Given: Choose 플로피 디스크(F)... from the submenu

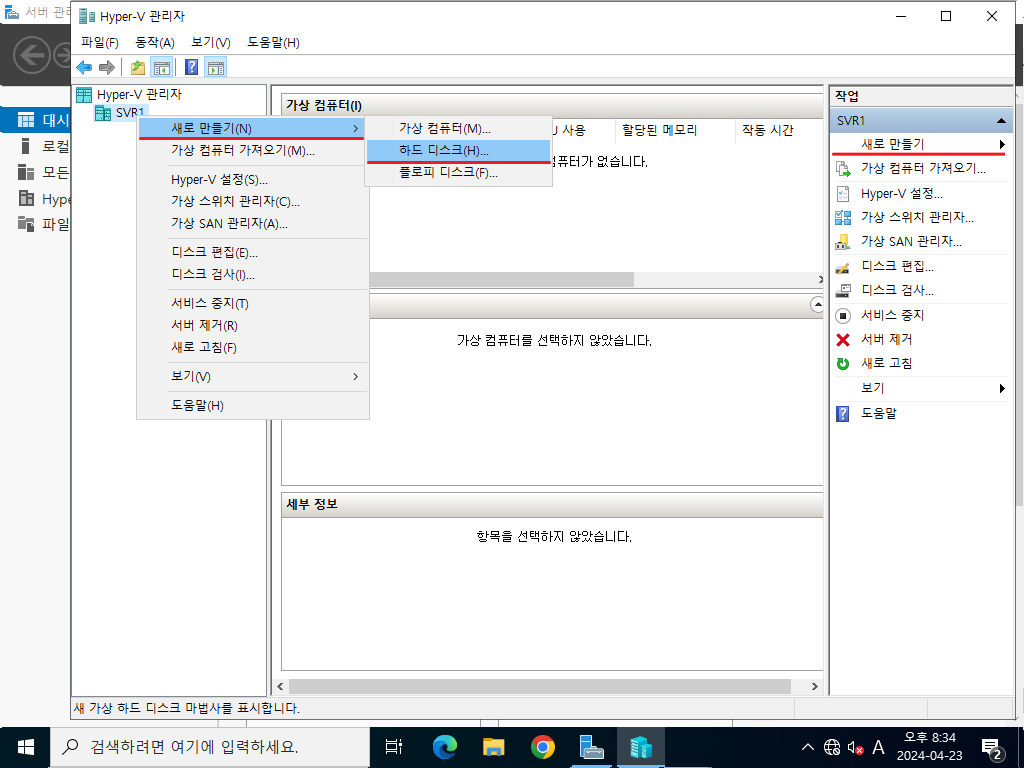Looking at the screenshot, I should [459, 173].
